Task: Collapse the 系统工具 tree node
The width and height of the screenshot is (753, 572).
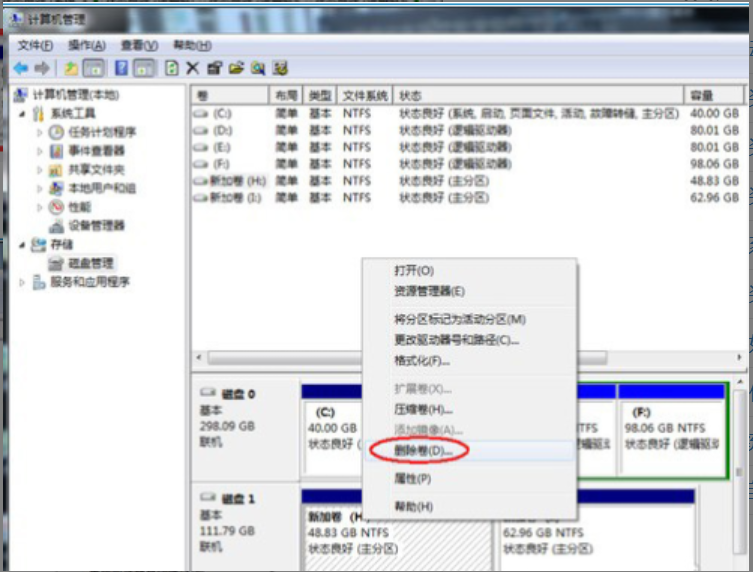Action: point(23,113)
